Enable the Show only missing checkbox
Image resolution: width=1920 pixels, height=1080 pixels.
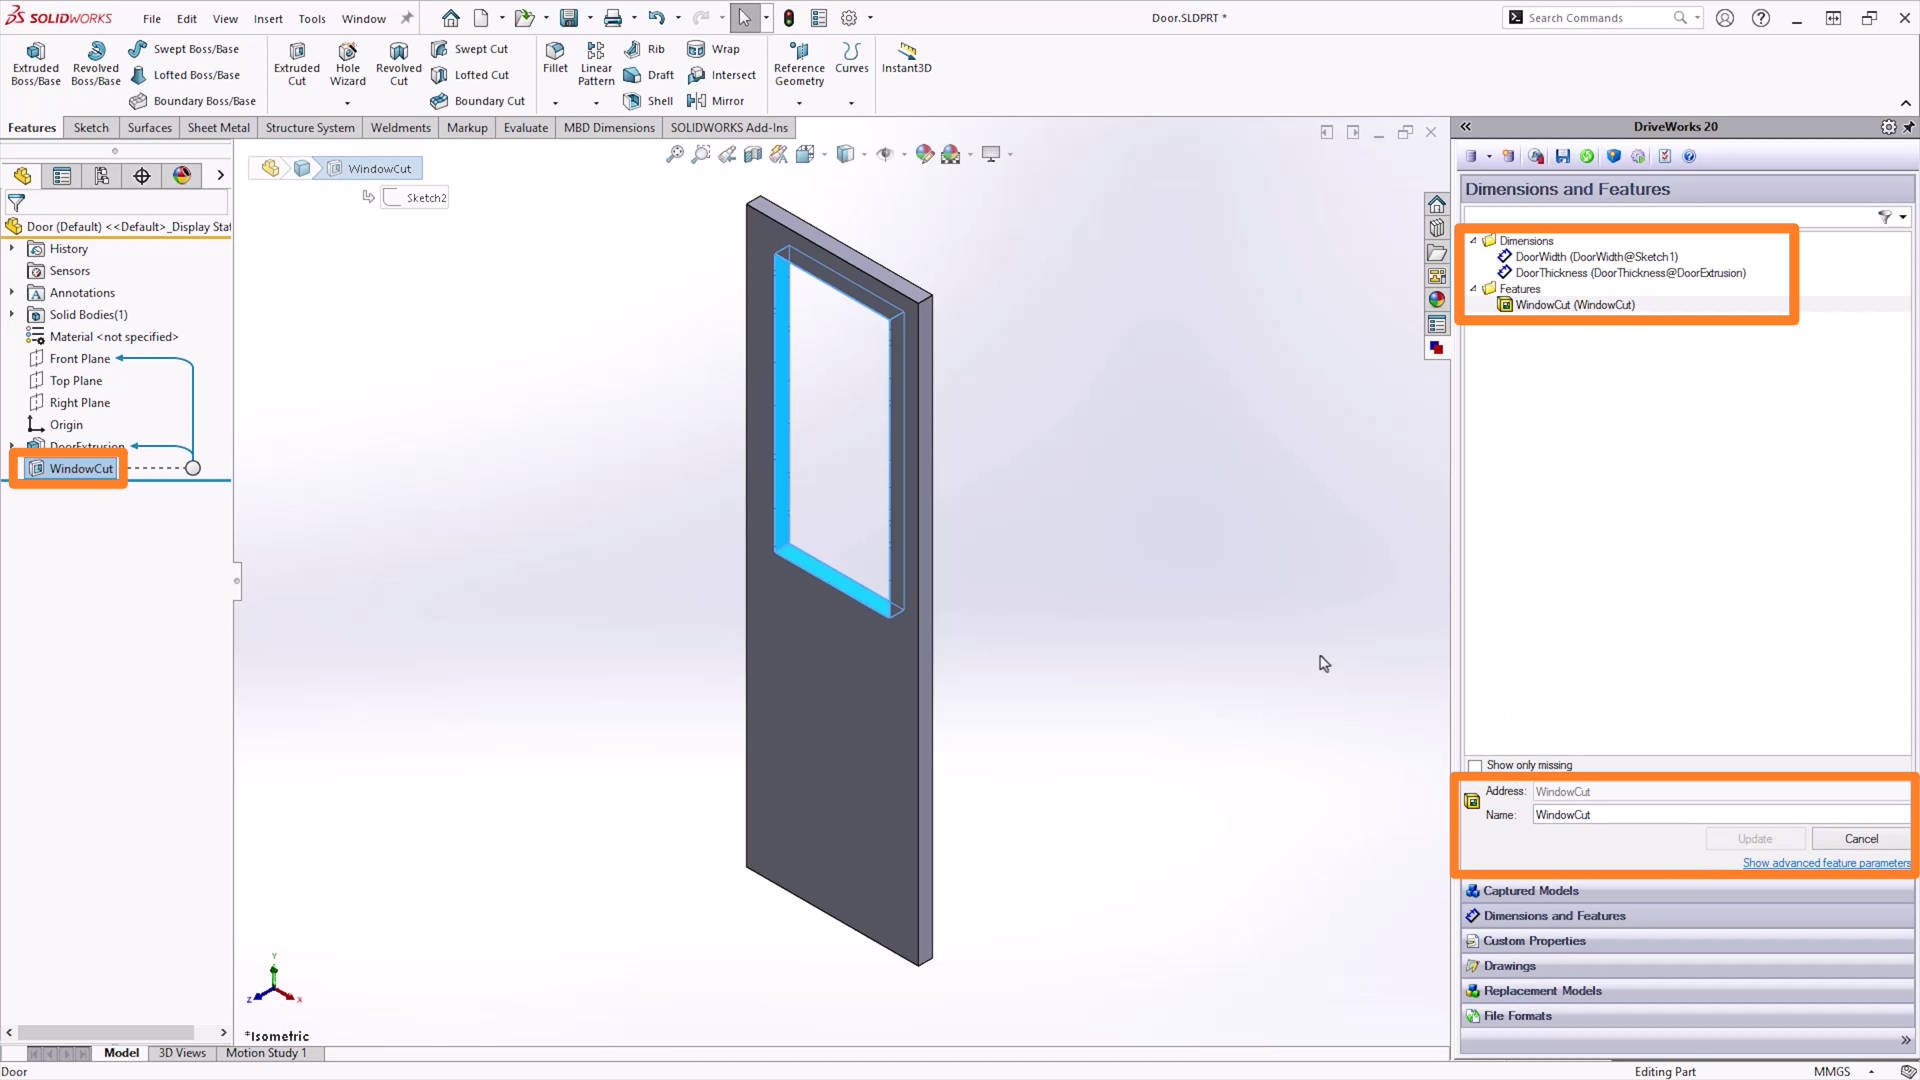click(1475, 766)
